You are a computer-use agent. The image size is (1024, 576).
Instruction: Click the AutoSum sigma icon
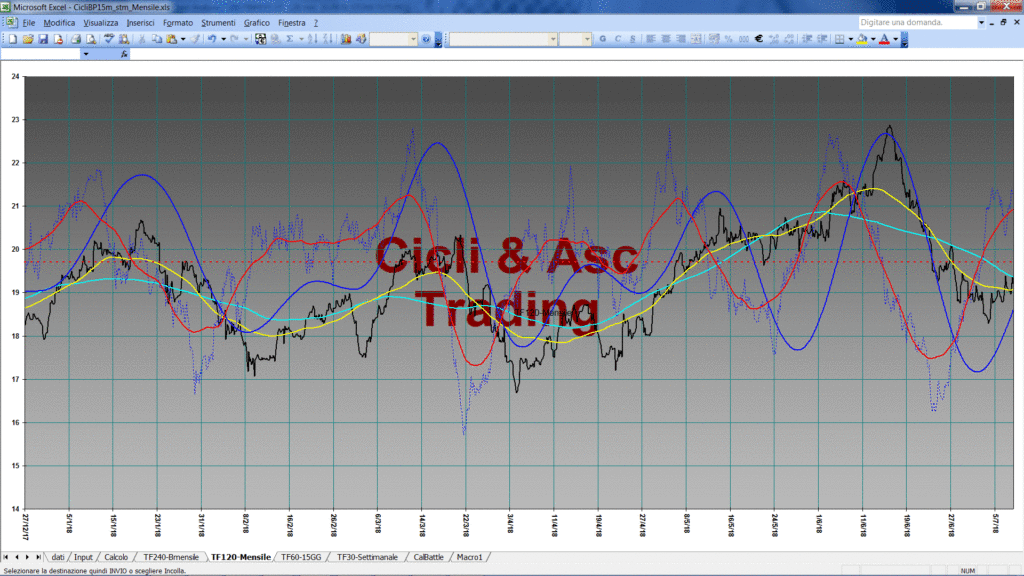pyautogui.click(x=290, y=39)
